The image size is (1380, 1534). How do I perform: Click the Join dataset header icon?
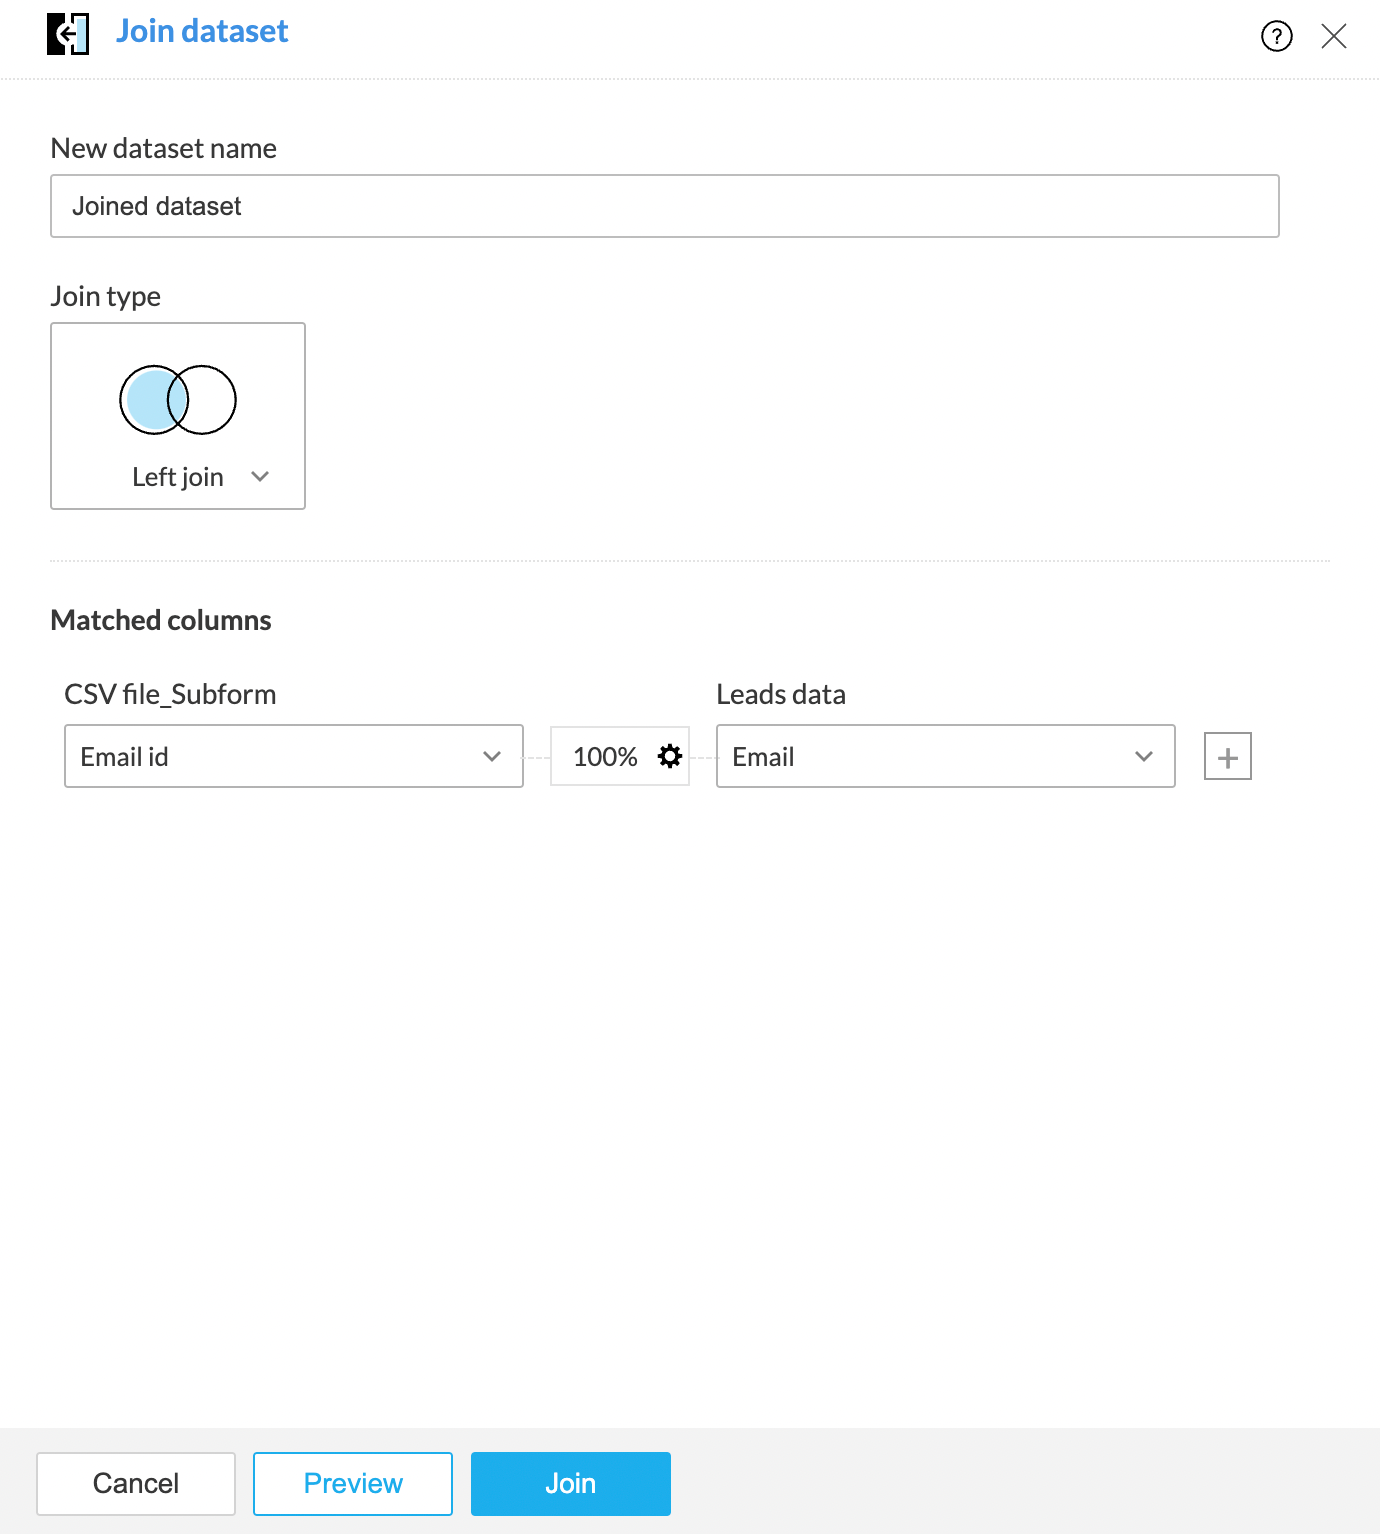click(68, 34)
